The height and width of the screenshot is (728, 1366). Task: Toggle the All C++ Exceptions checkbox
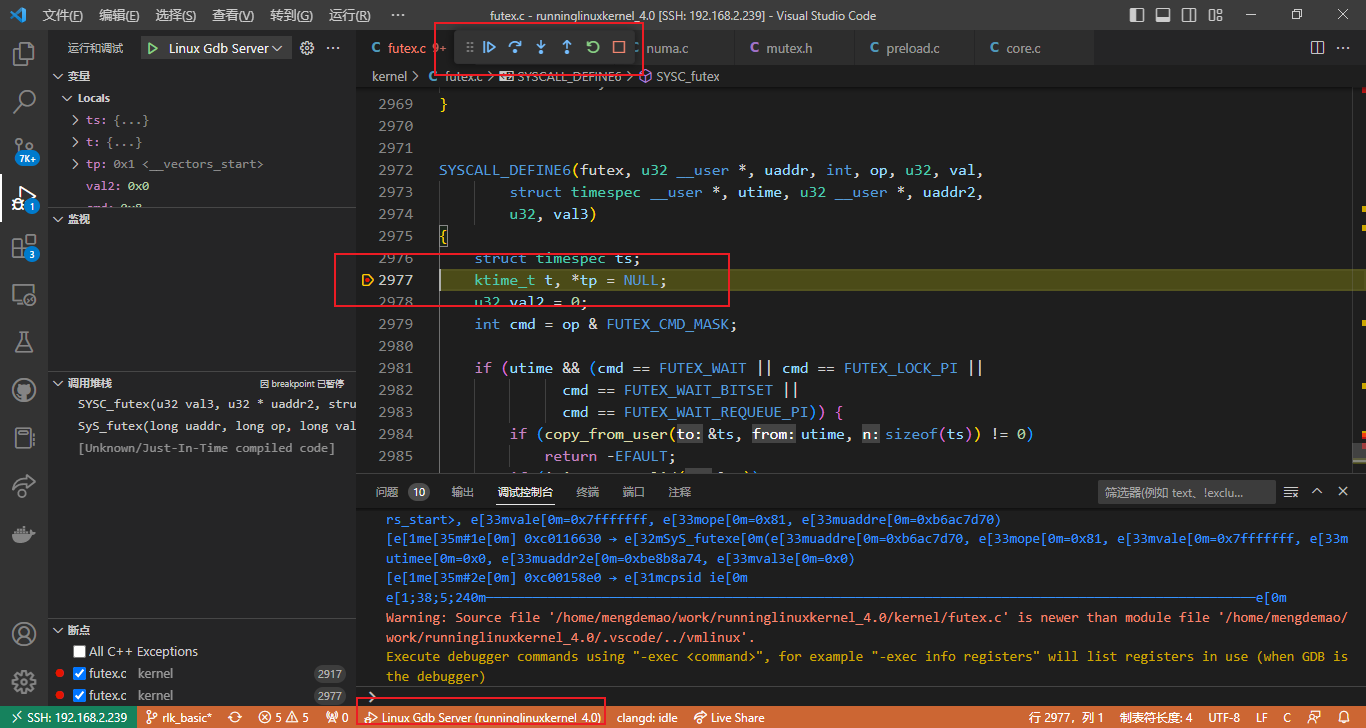pyautogui.click(x=80, y=651)
